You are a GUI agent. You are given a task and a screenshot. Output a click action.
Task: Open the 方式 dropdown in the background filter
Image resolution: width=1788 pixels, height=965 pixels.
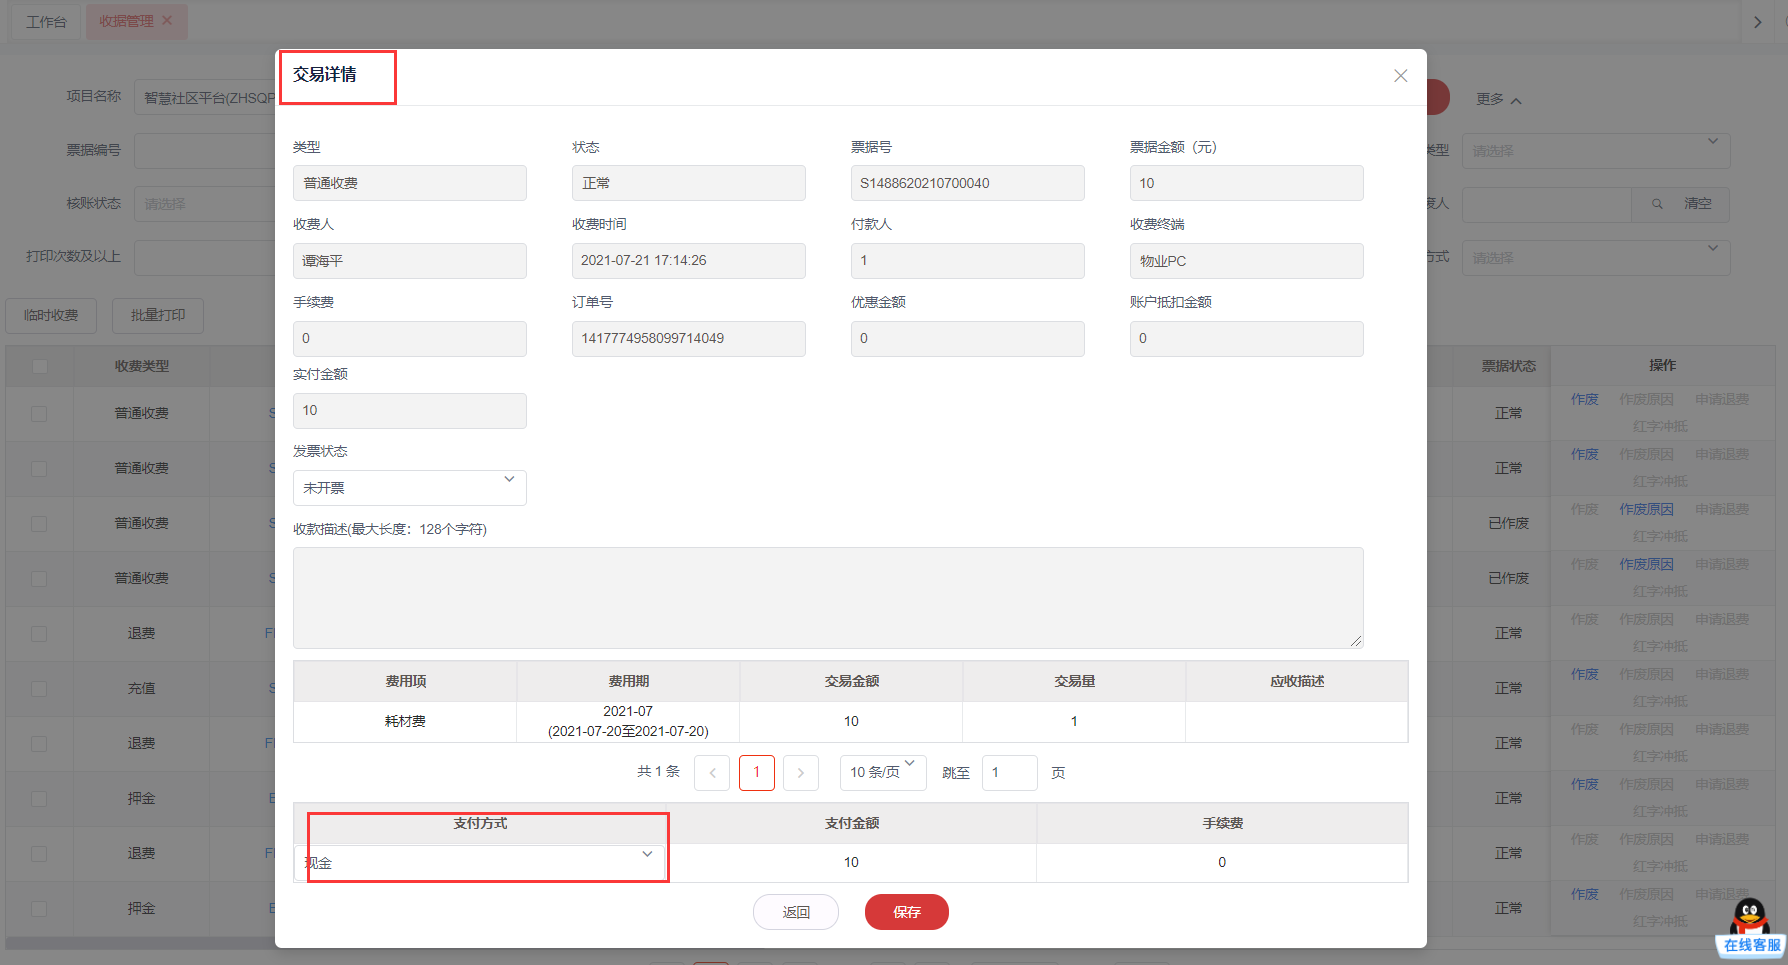(1596, 258)
